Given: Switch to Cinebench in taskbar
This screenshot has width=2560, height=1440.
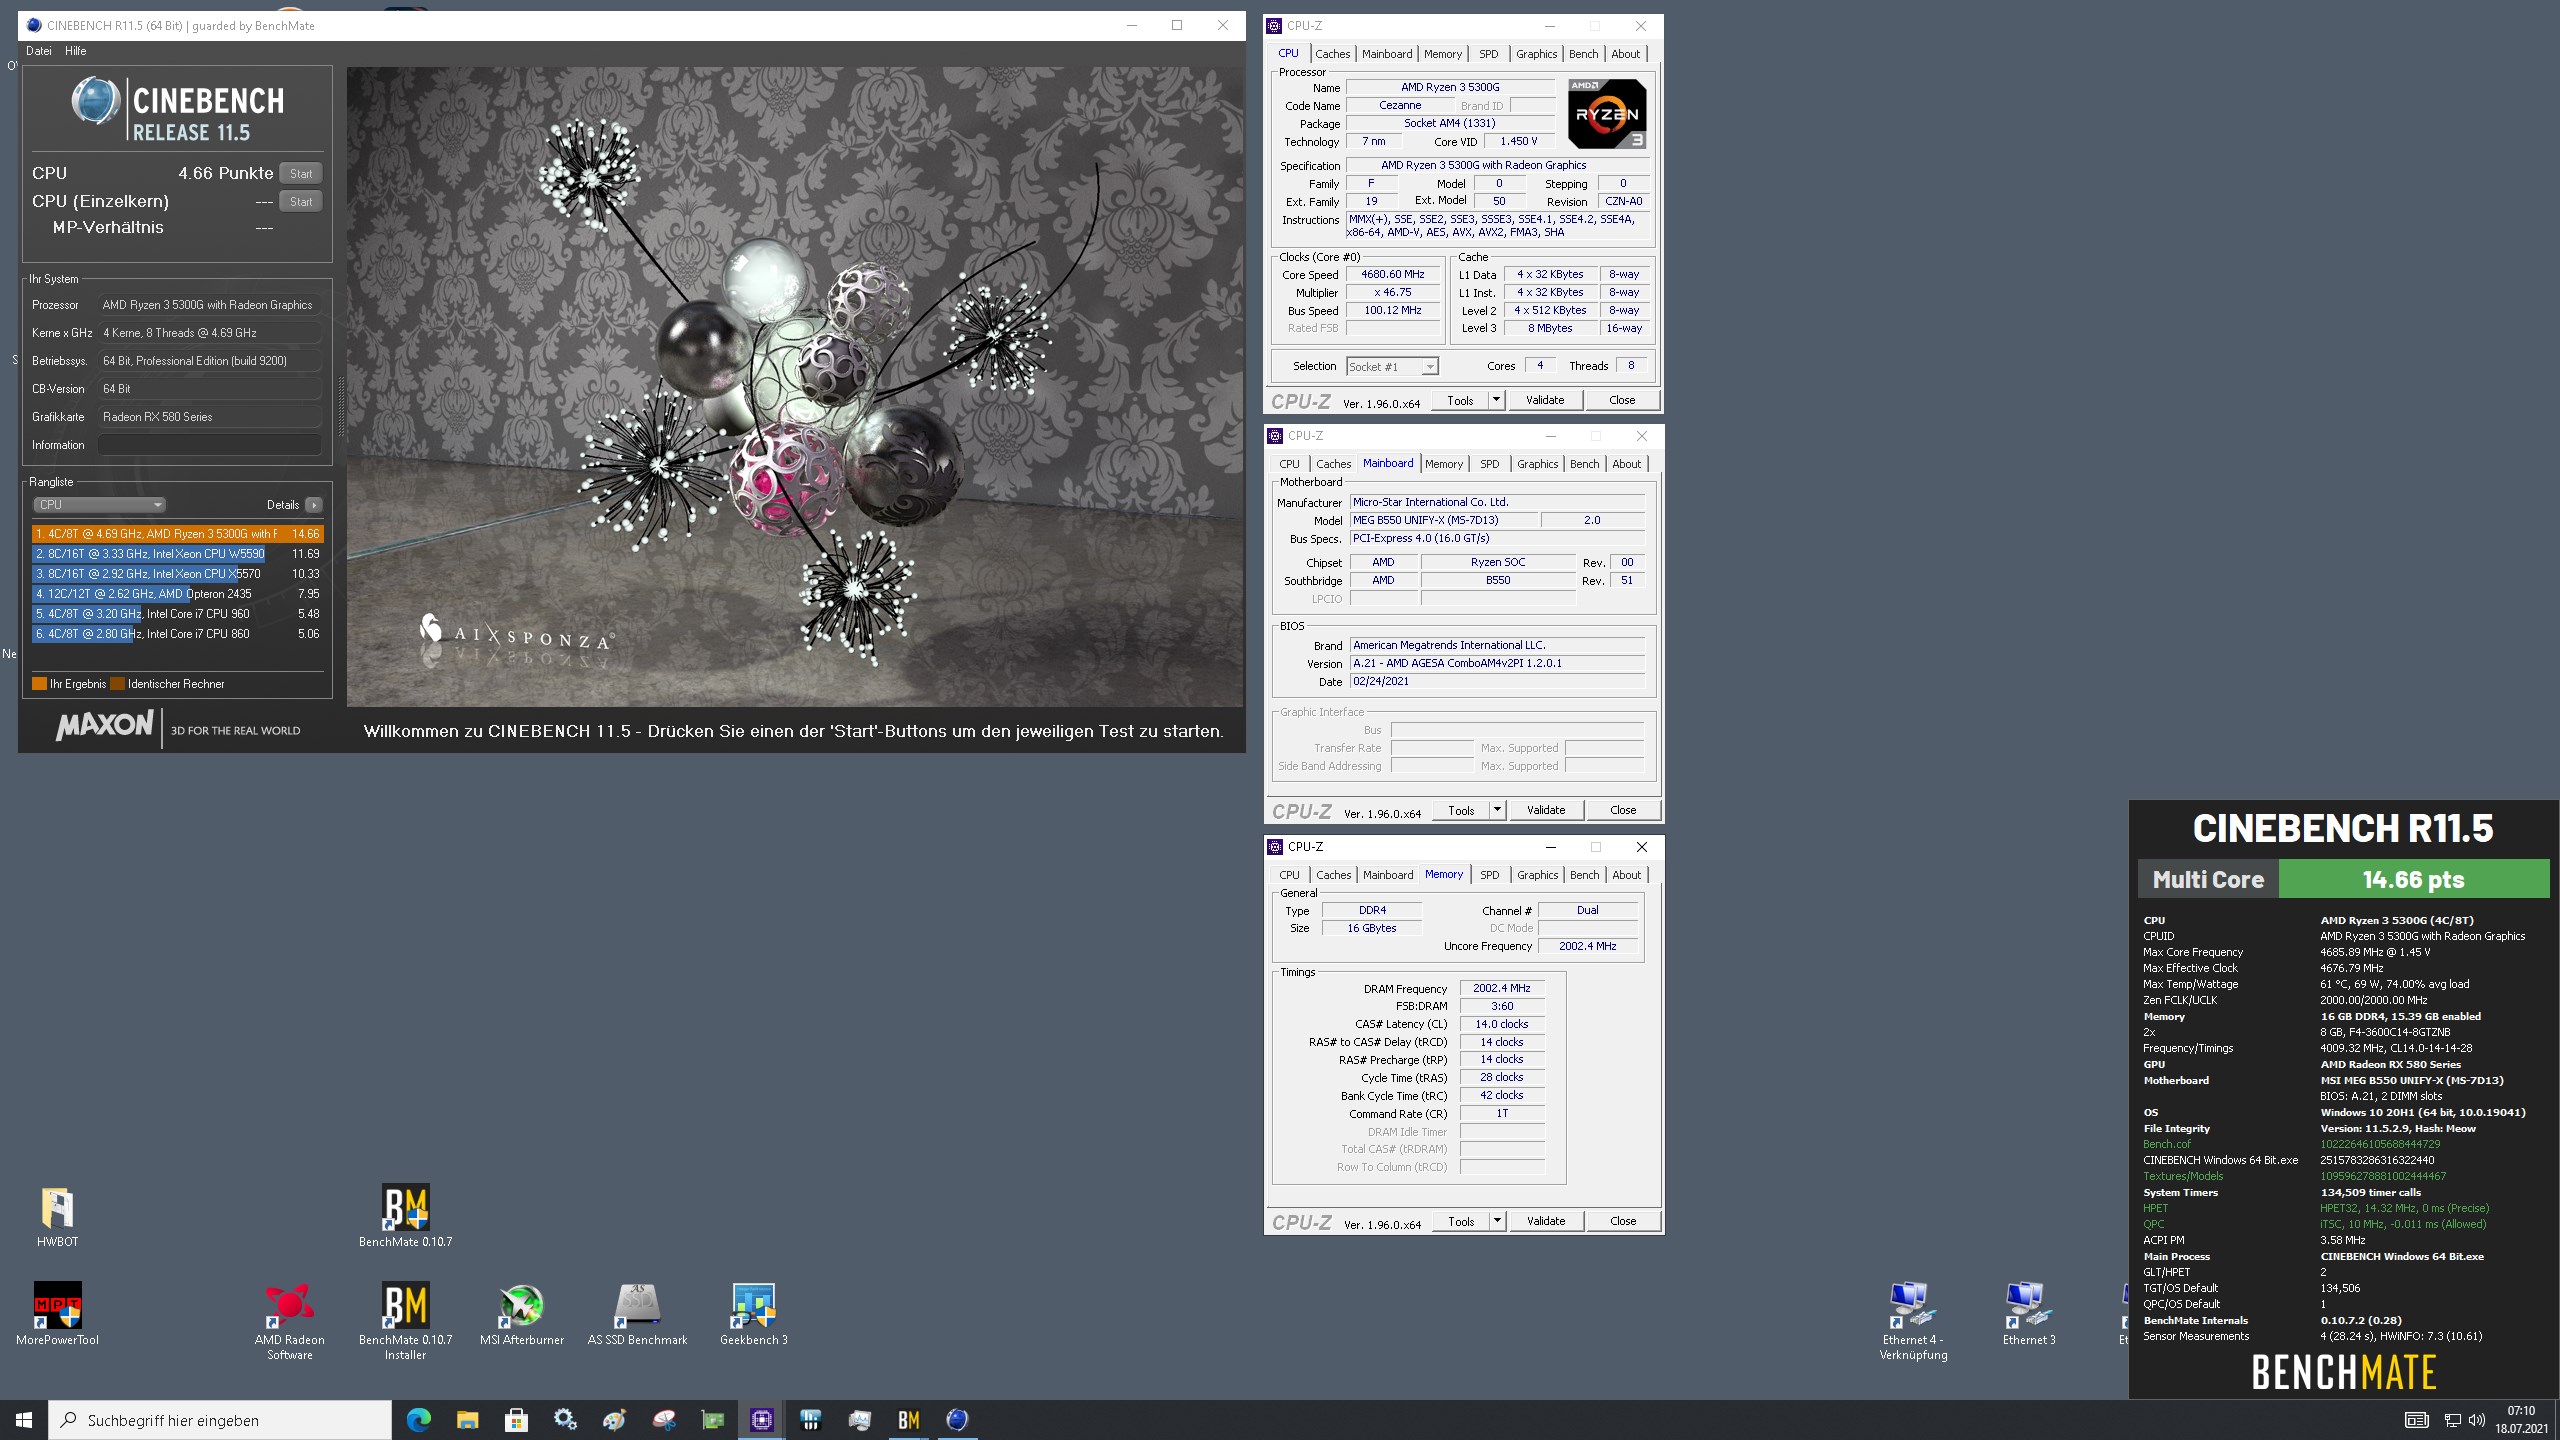Looking at the screenshot, I should (957, 1420).
